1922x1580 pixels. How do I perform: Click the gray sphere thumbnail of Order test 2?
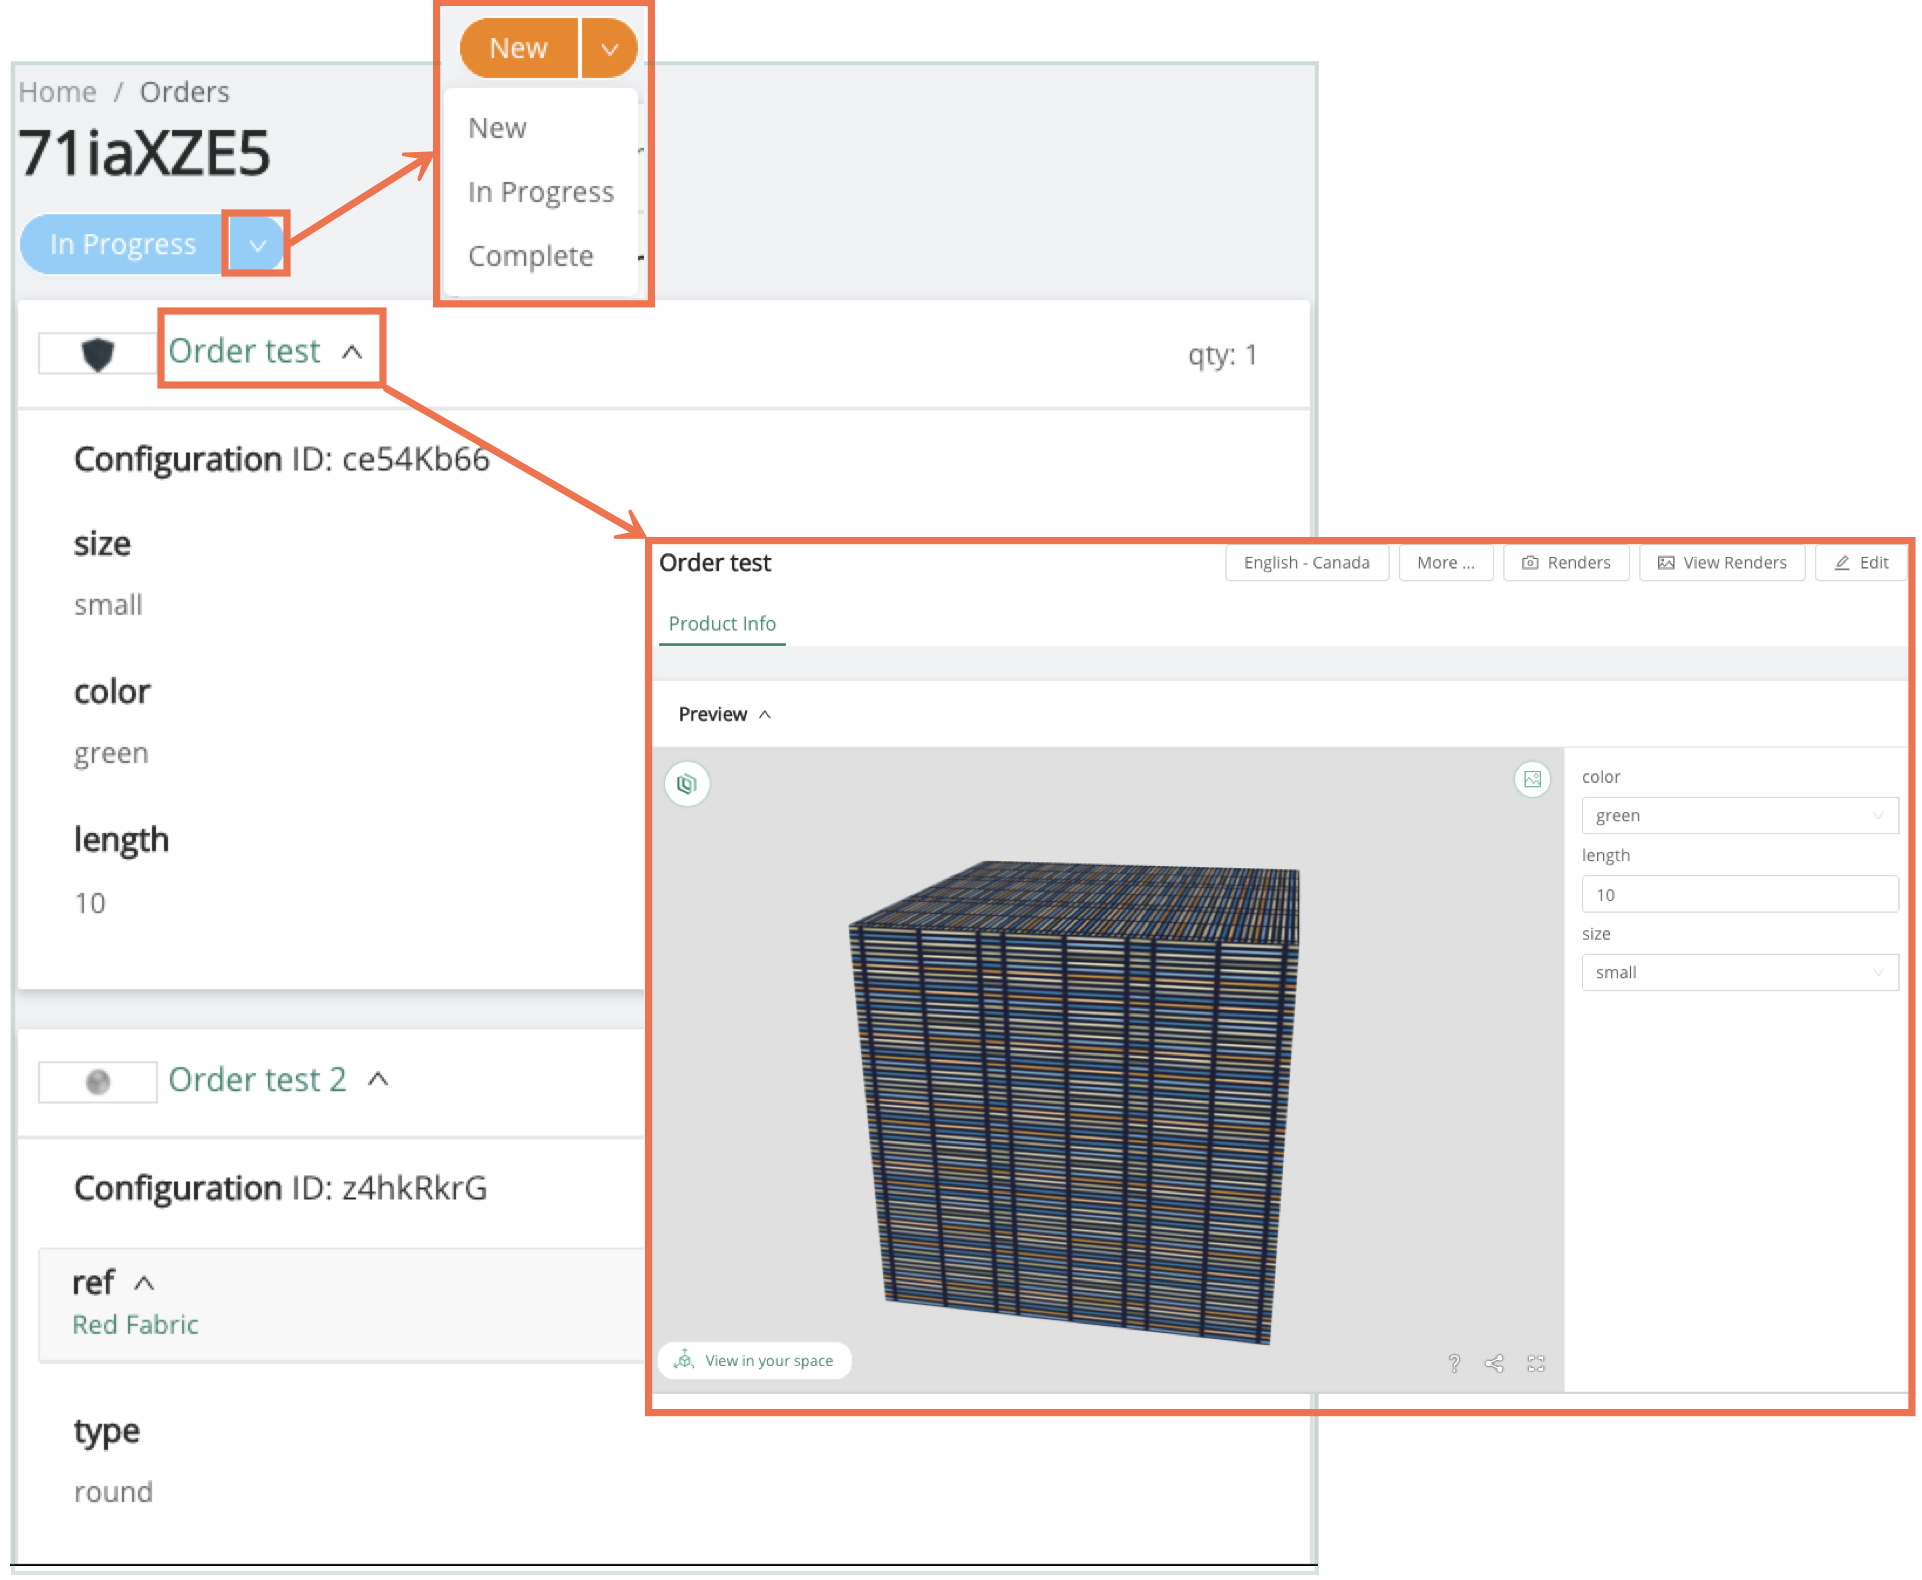97,1082
